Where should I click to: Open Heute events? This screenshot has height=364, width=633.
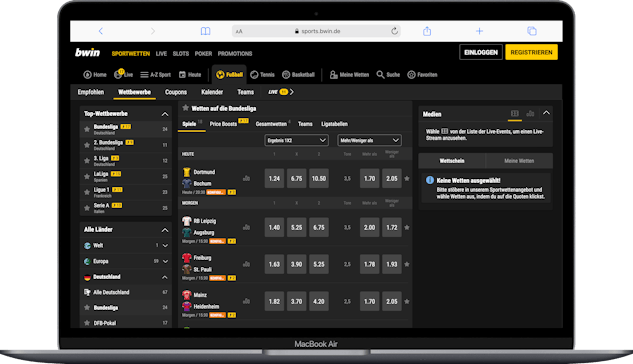190,75
